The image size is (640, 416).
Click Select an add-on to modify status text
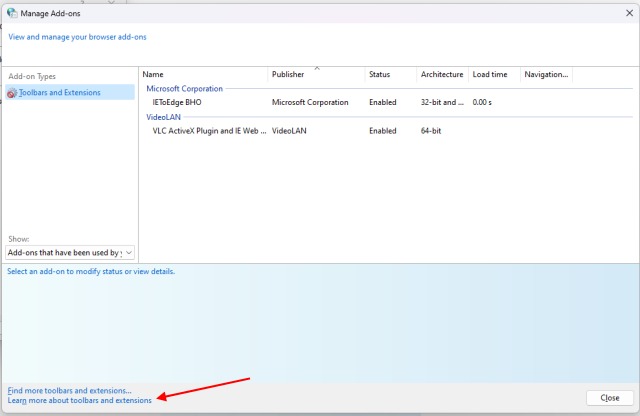pos(91,271)
